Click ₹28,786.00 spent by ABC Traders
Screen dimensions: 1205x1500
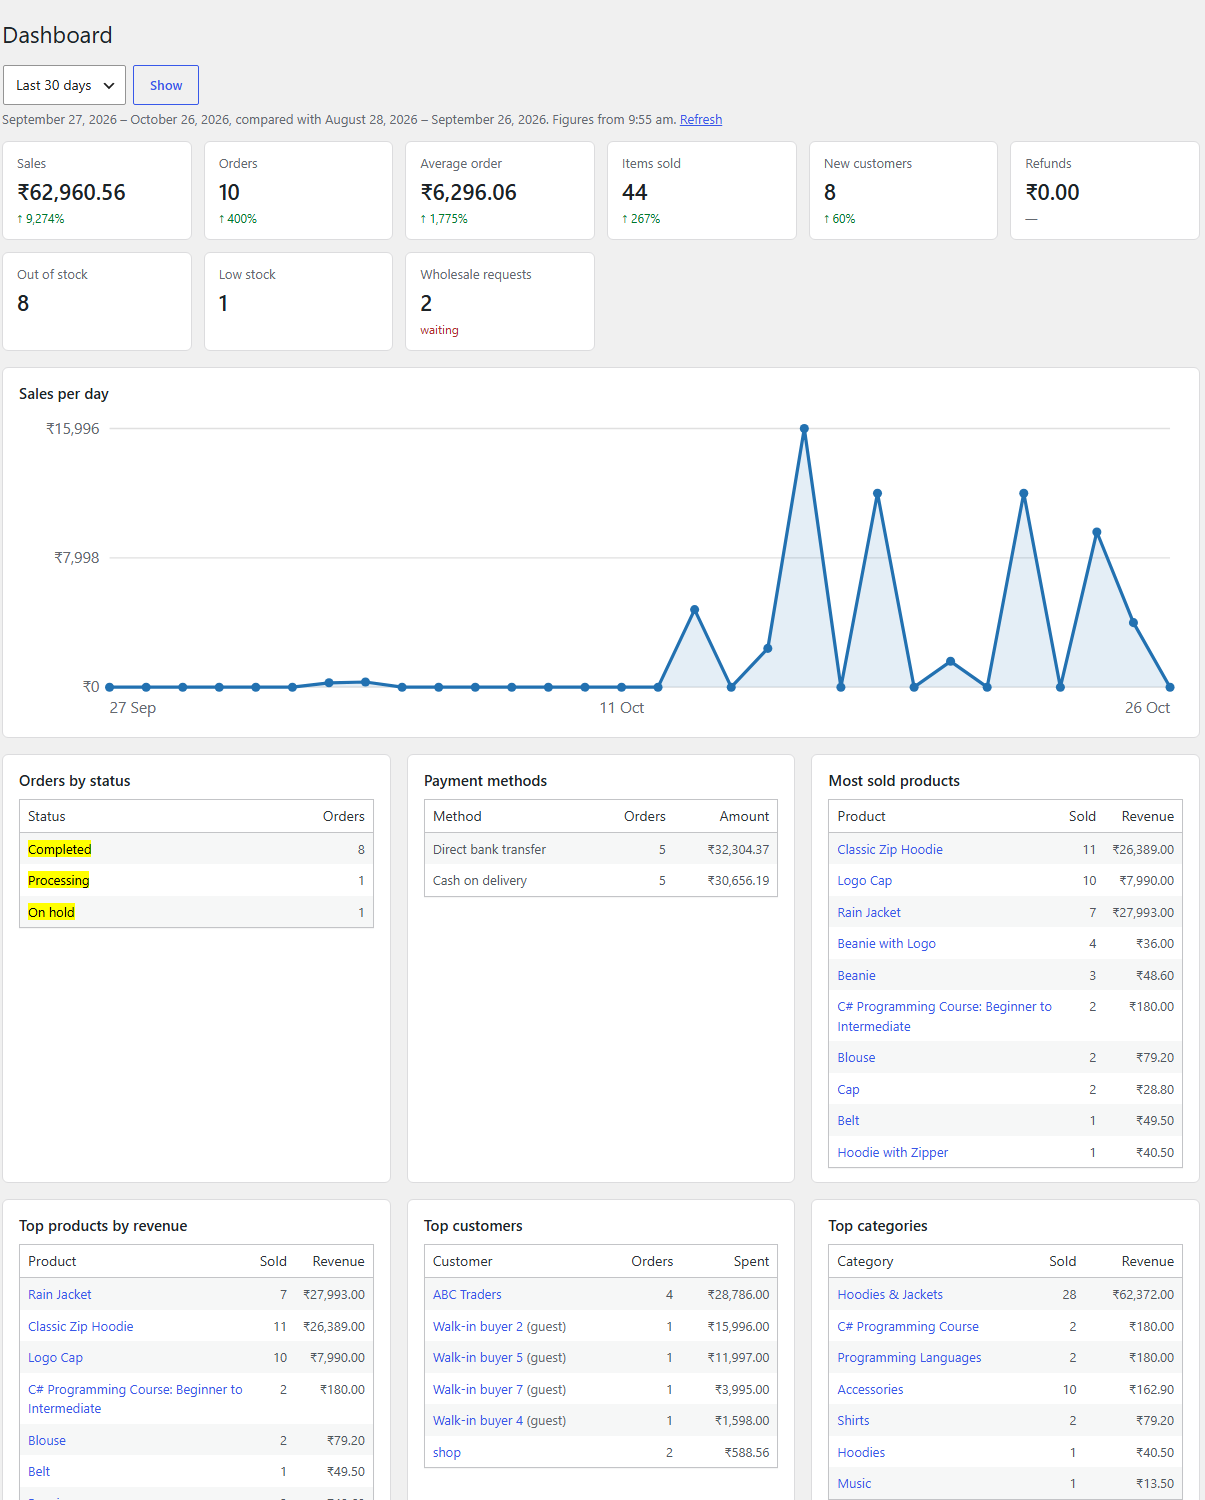click(738, 1294)
